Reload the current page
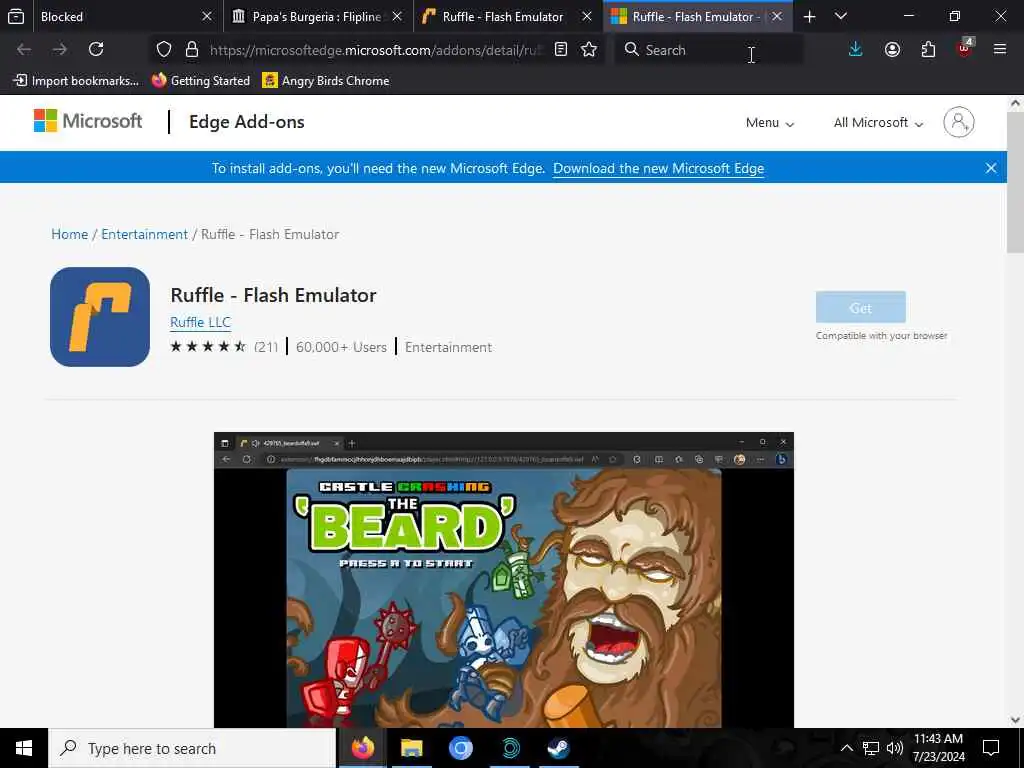1024x768 pixels. pos(96,49)
